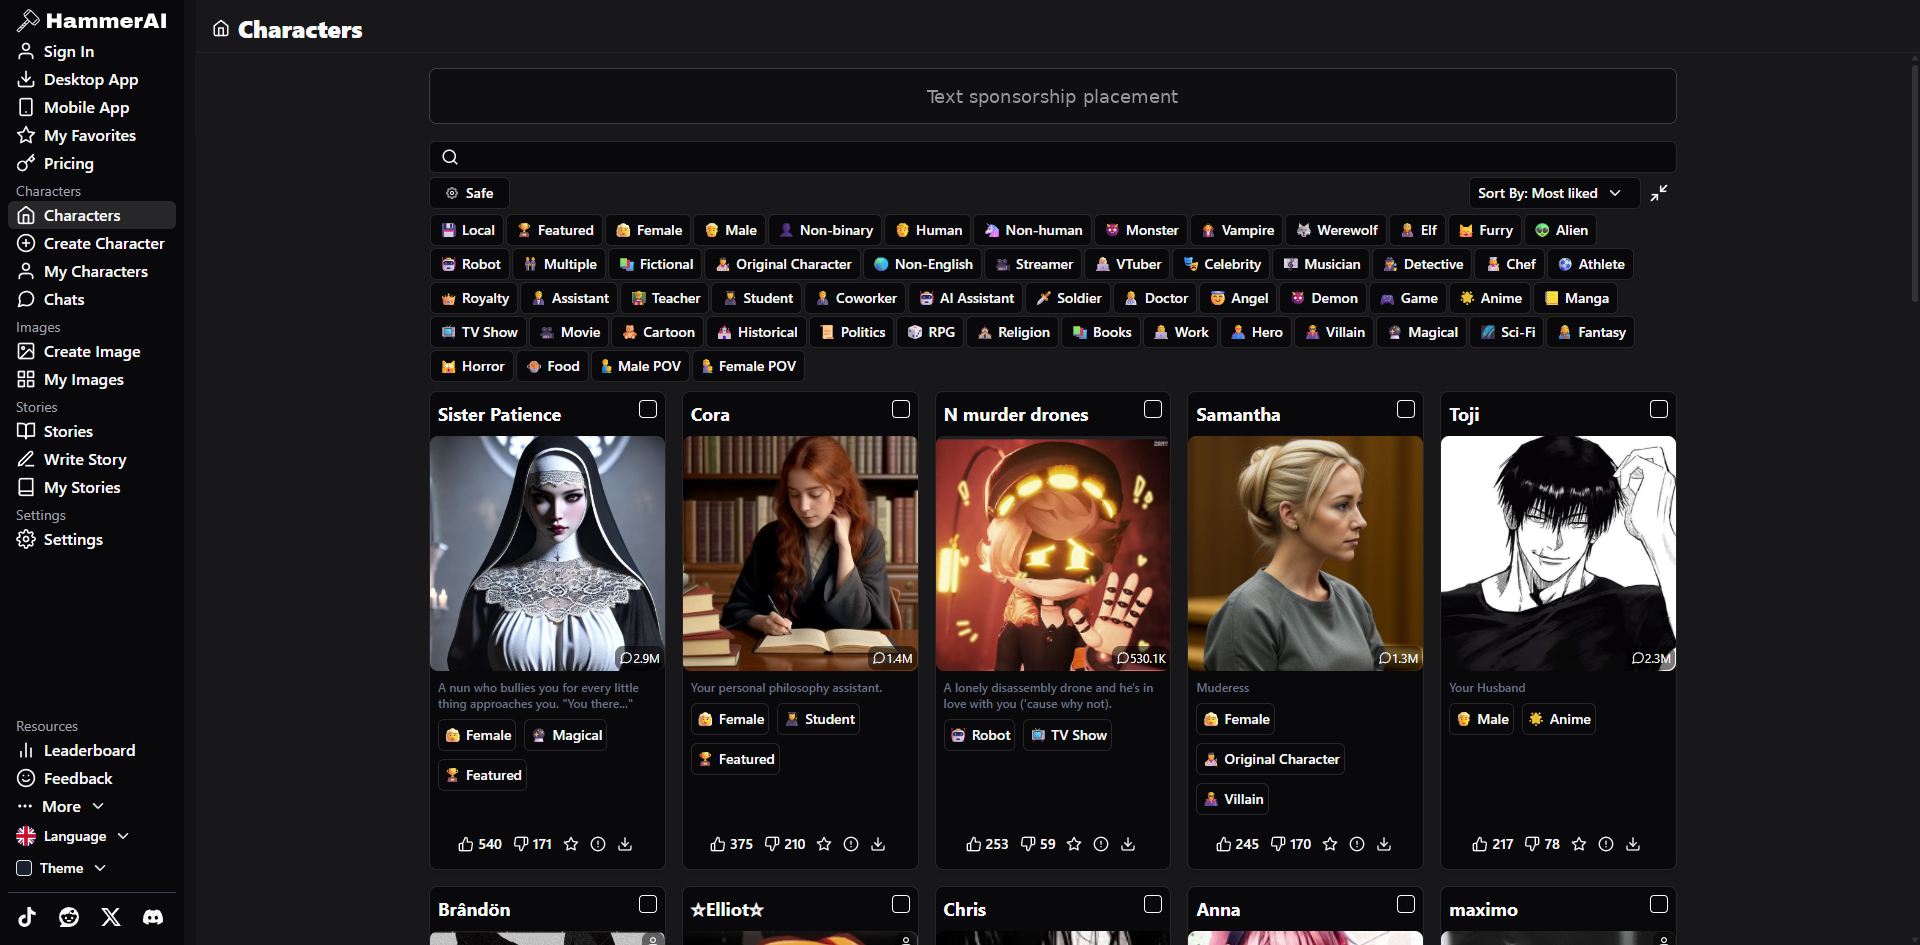Open TikTok social icon
Screen dimensions: 1920x945
27,917
